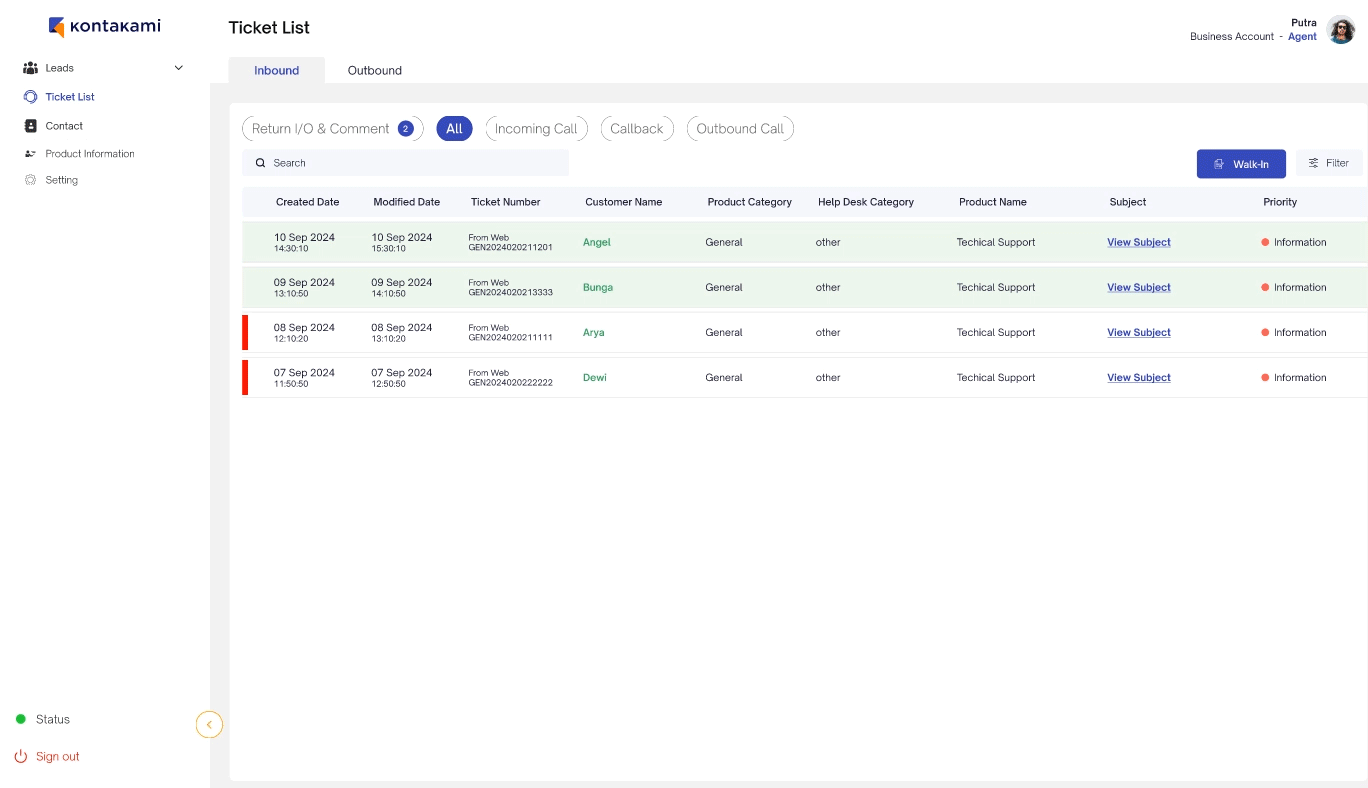Click the Ticket List sidebar icon
This screenshot has width=1368, height=788.
point(30,97)
